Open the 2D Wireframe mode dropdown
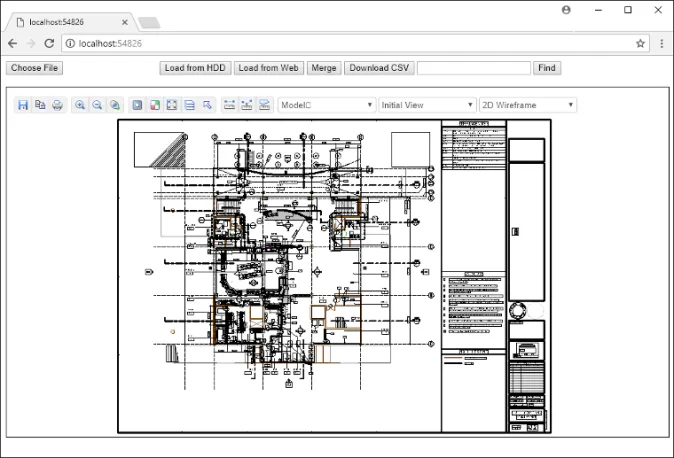 coord(528,105)
